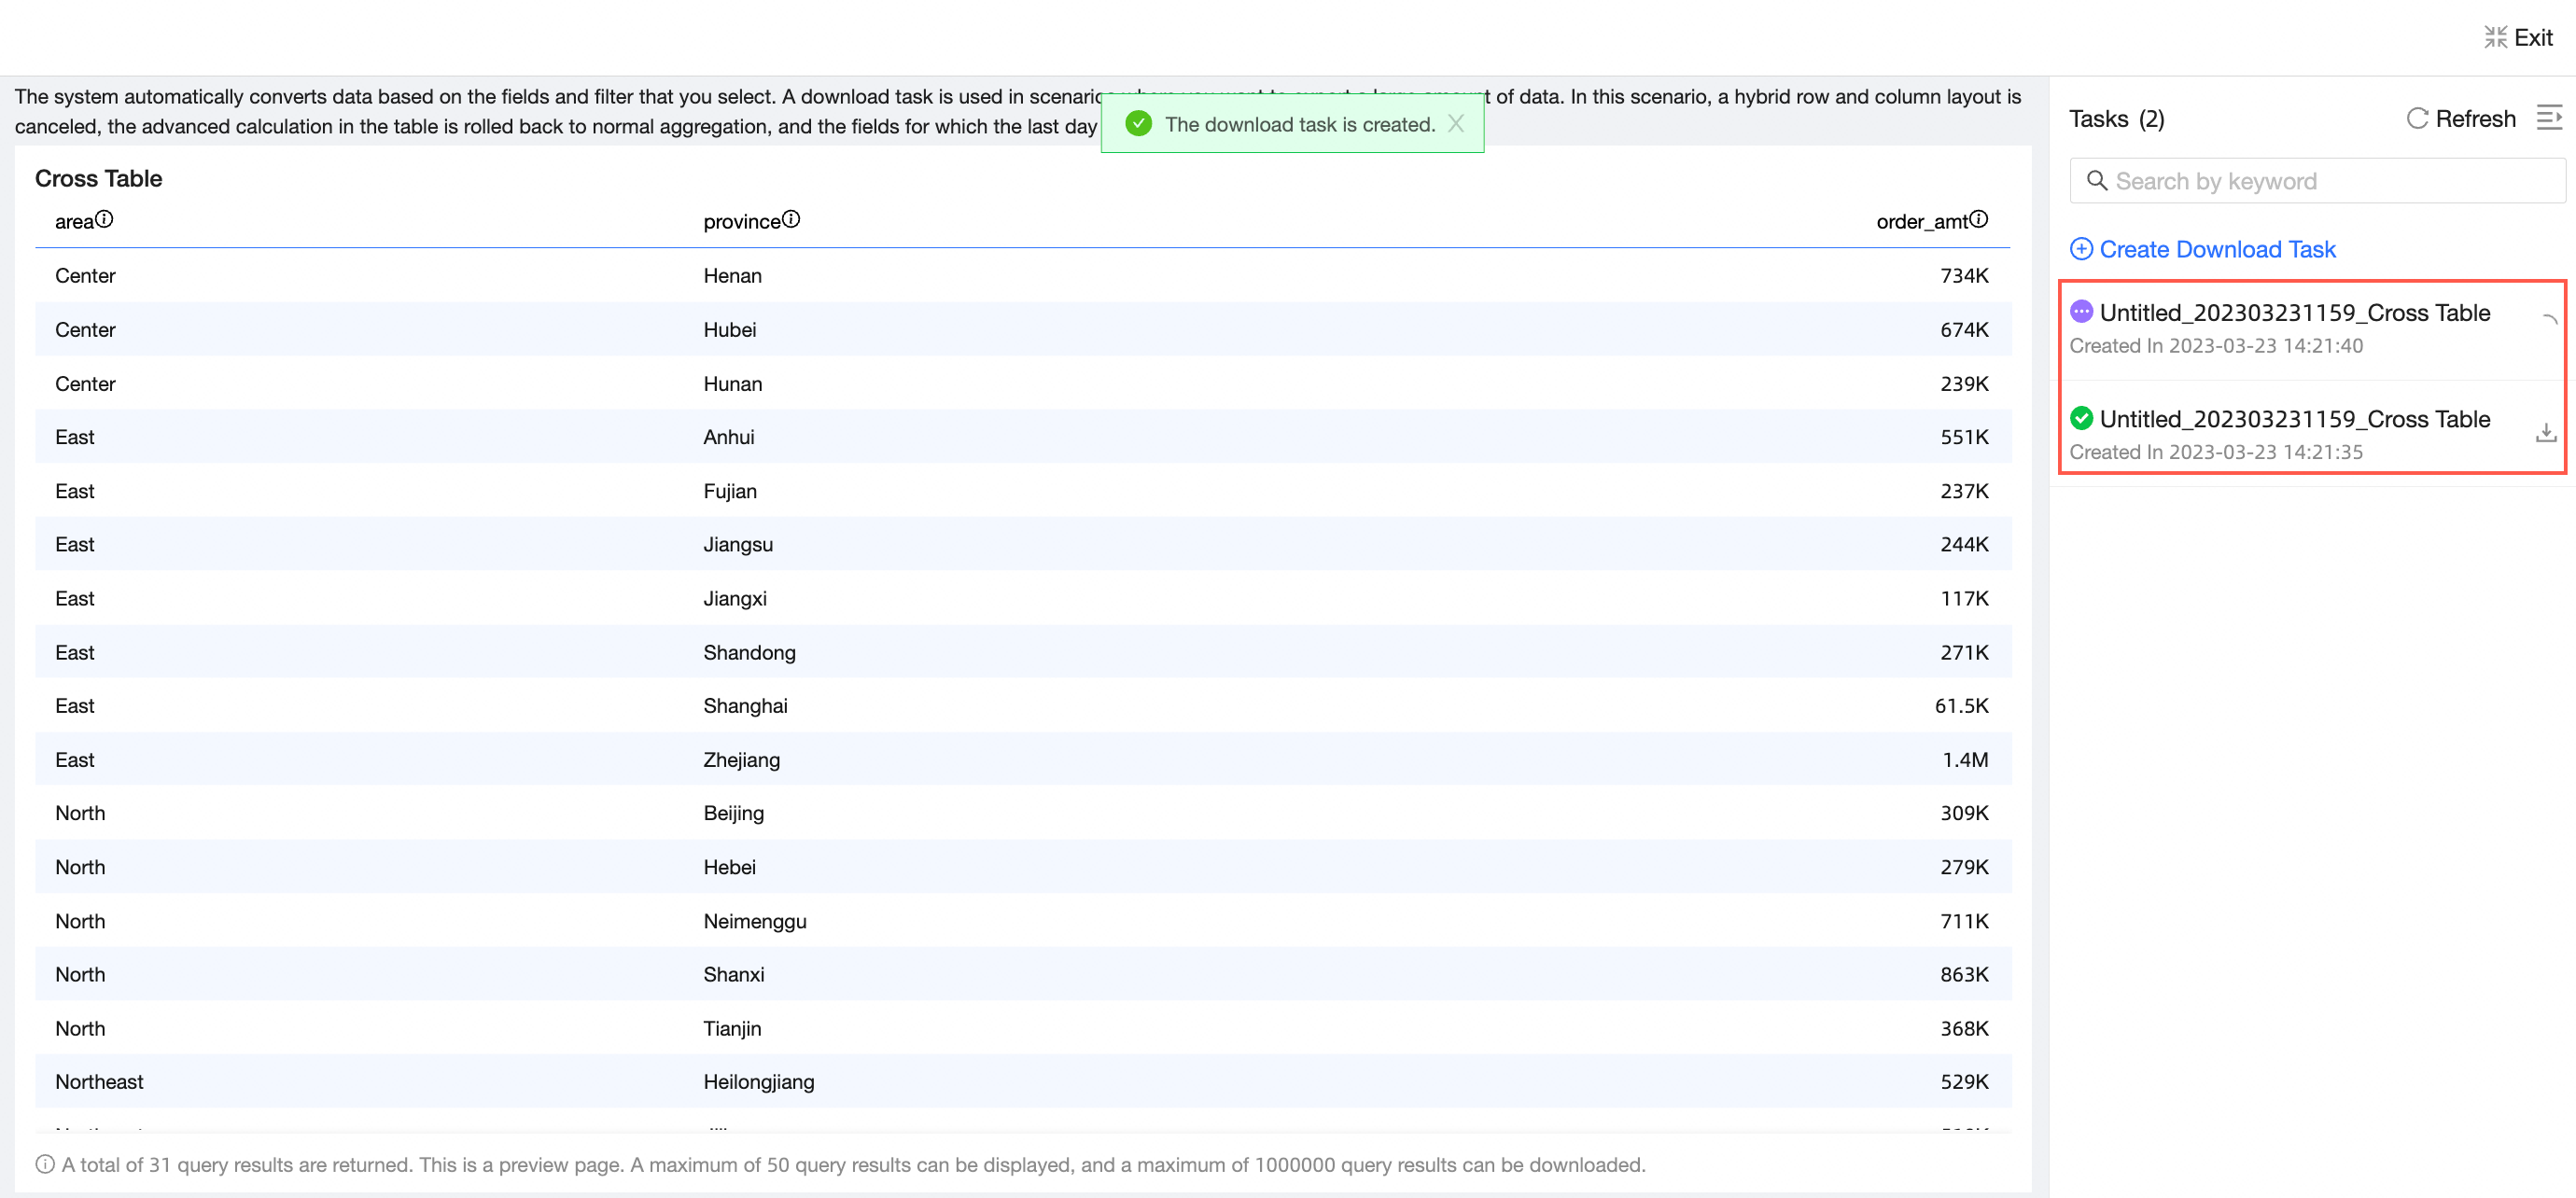Click the loading spinner on the 14:21:40 task
This screenshot has height=1198, width=2576.
(2549, 320)
